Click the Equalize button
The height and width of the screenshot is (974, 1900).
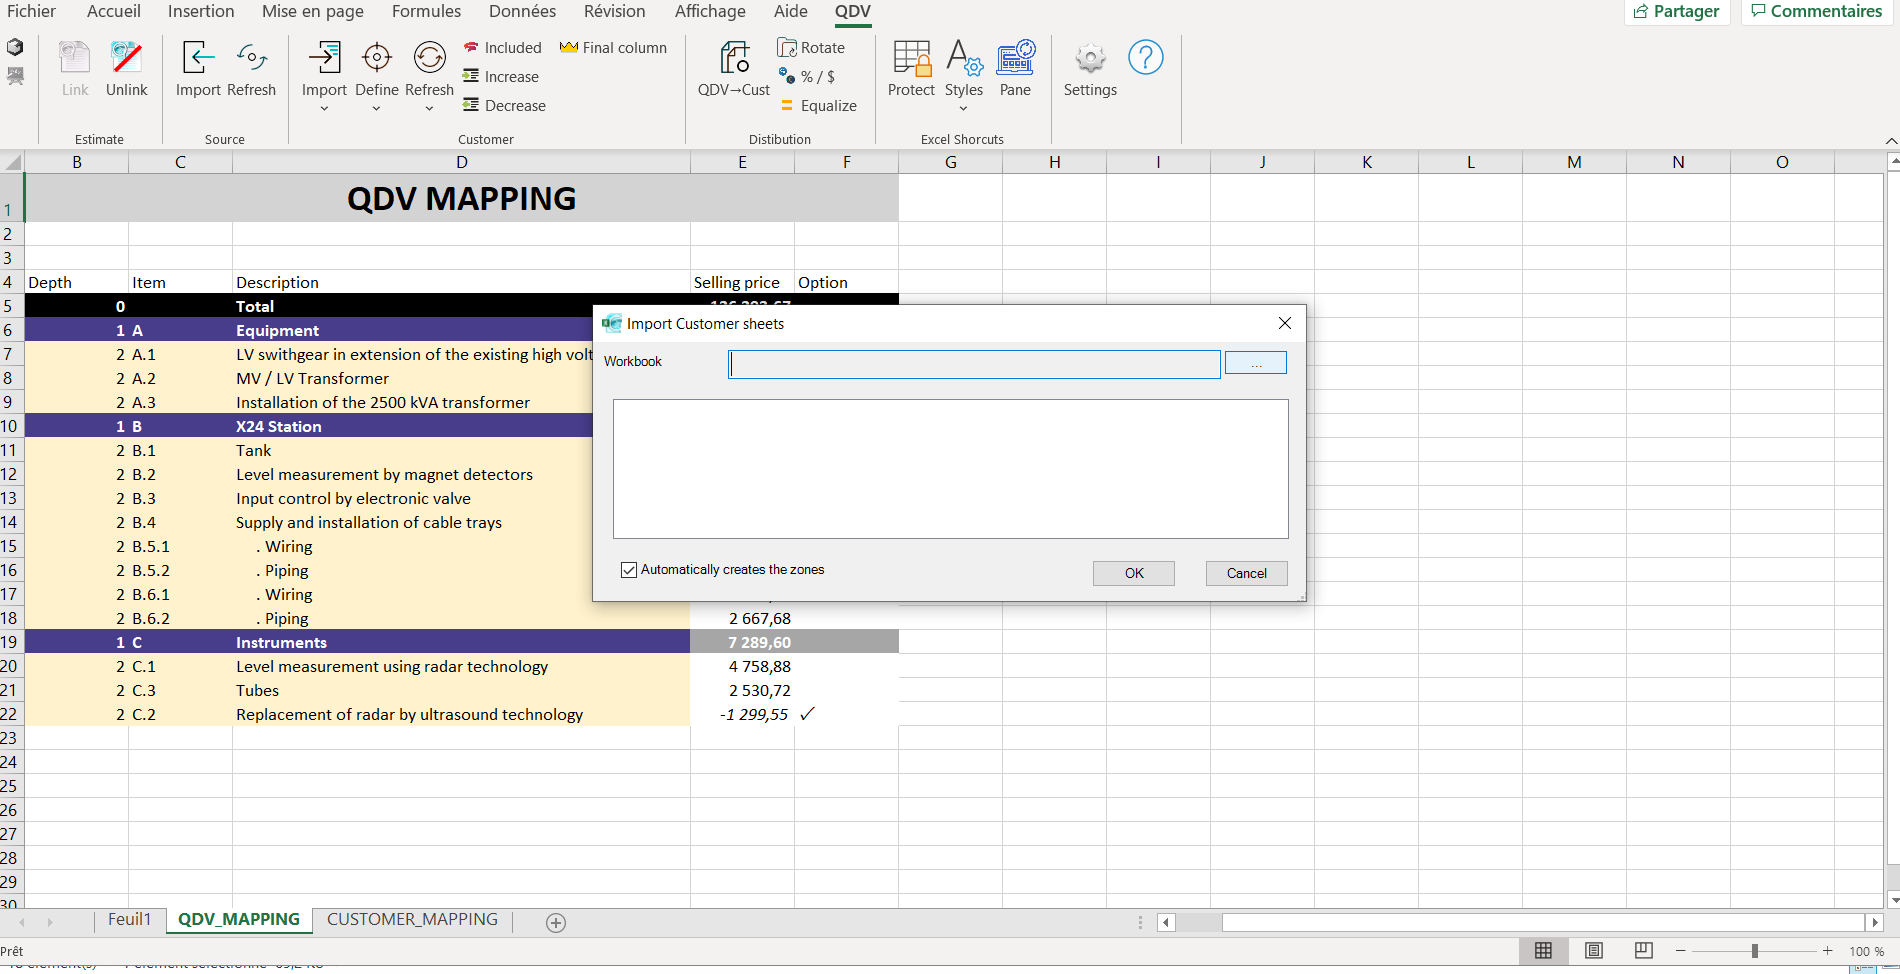point(818,105)
